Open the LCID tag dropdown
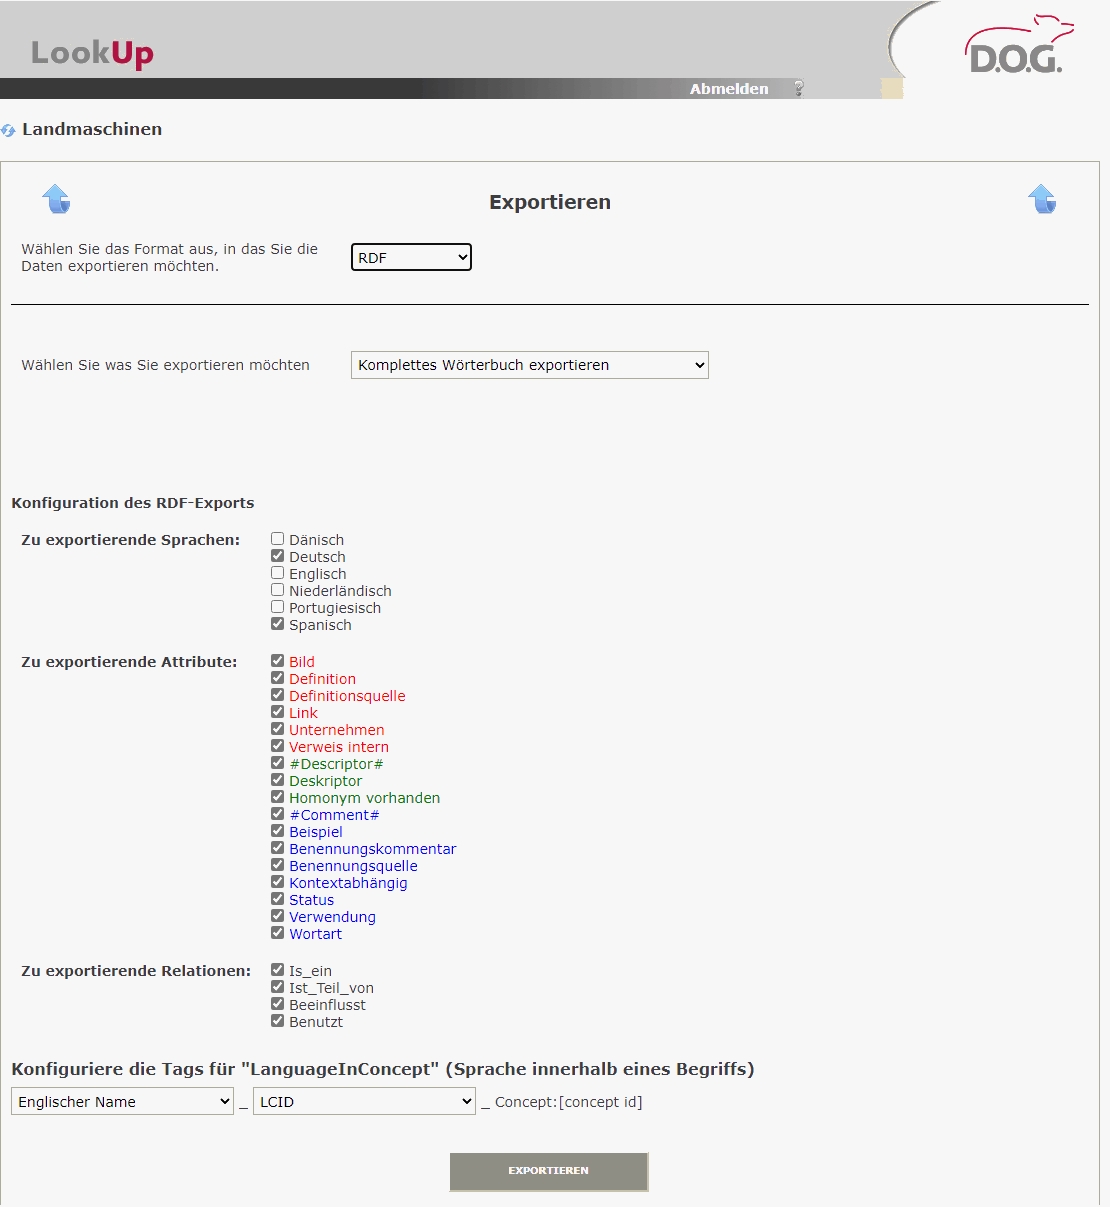This screenshot has height=1207, width=1110. pos(364,1101)
